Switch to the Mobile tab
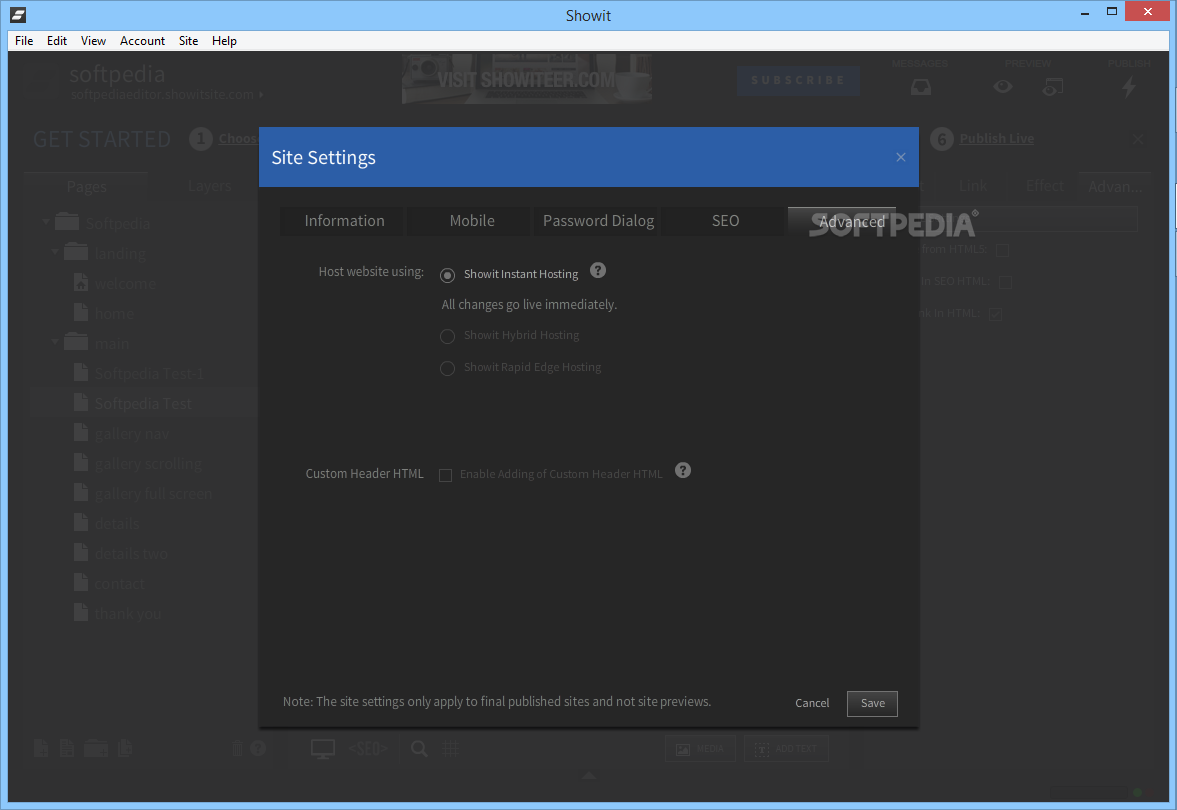This screenshot has height=810, width=1177. point(471,221)
